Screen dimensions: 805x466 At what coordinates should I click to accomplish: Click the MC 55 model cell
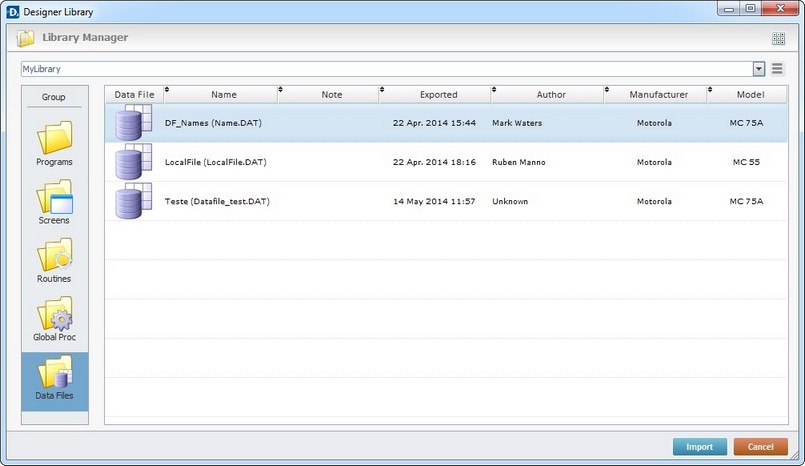[746, 162]
